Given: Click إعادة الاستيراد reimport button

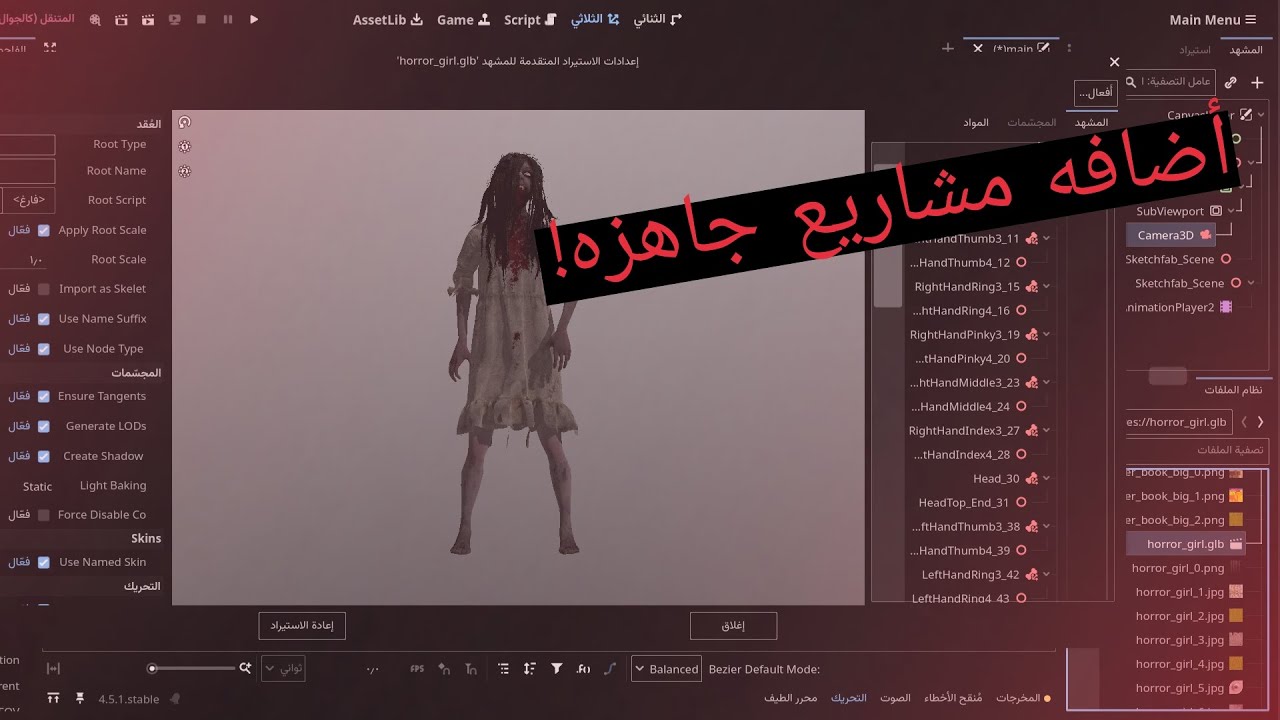Looking at the screenshot, I should [302, 626].
